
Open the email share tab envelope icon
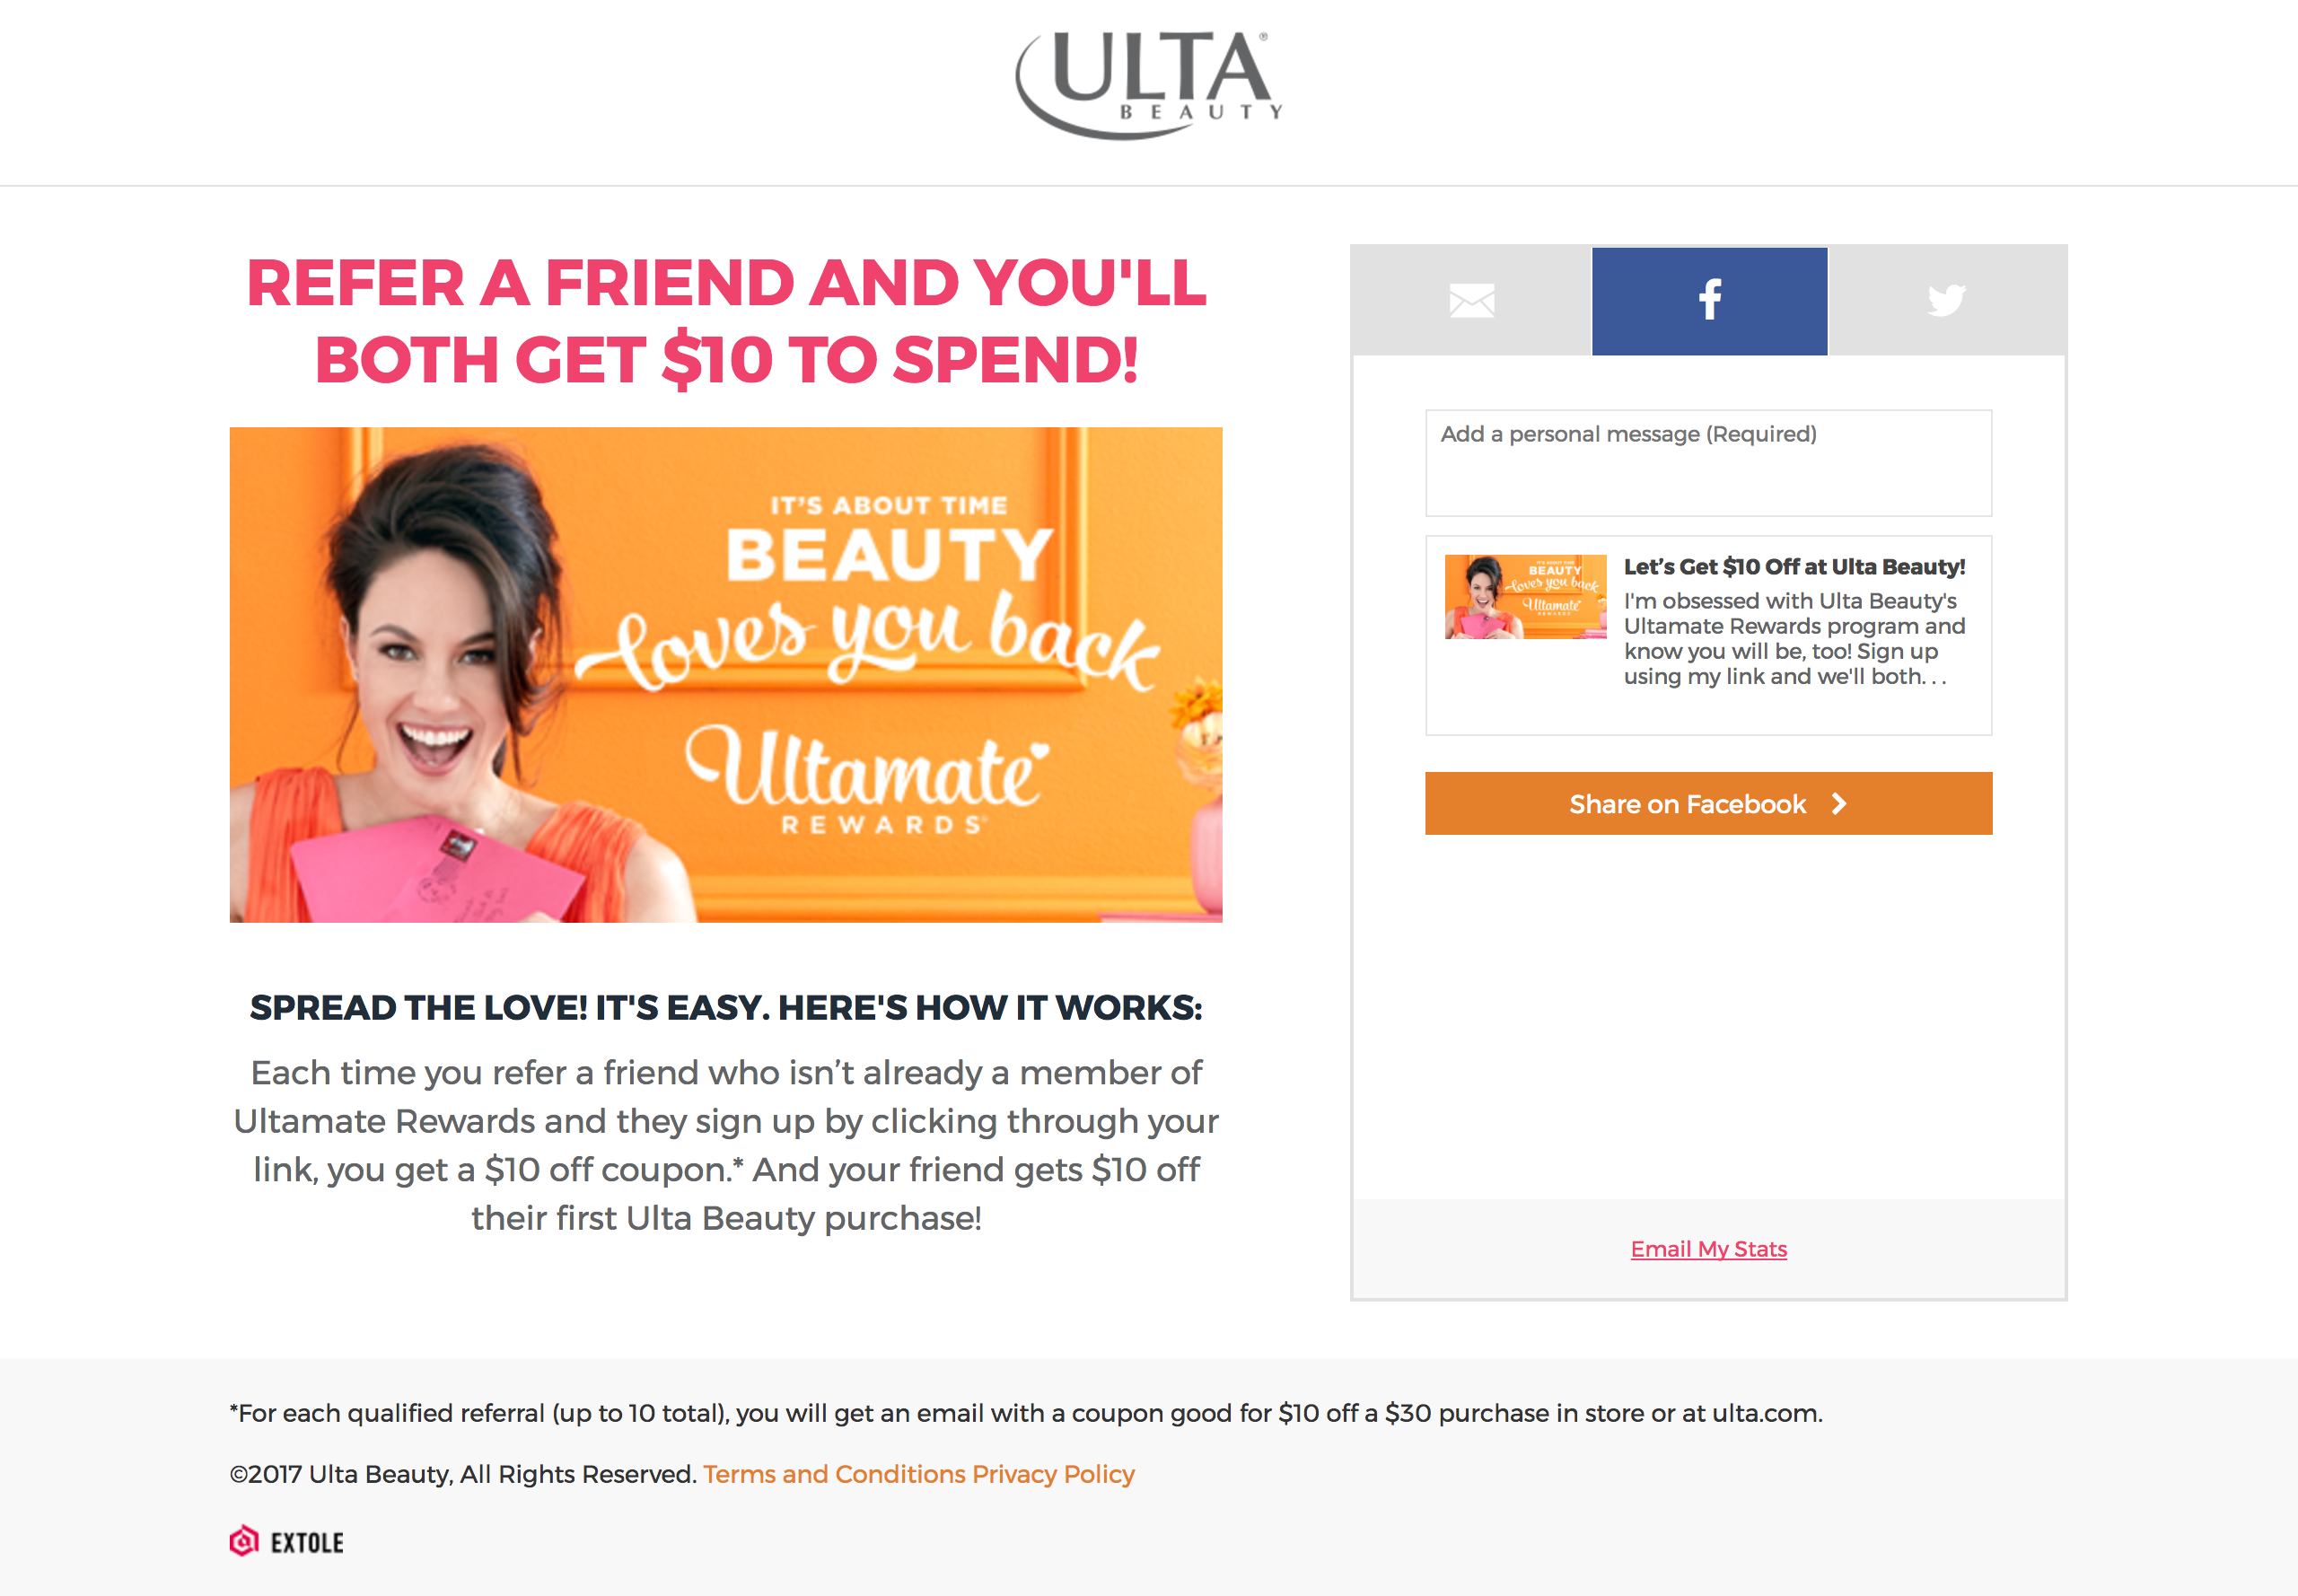pyautogui.click(x=1471, y=300)
